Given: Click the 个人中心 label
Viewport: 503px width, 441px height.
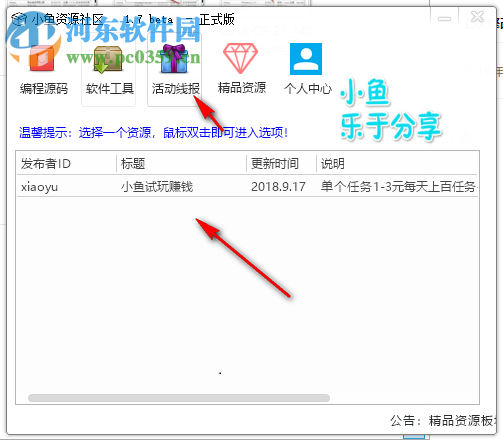Looking at the screenshot, I should click(308, 89).
